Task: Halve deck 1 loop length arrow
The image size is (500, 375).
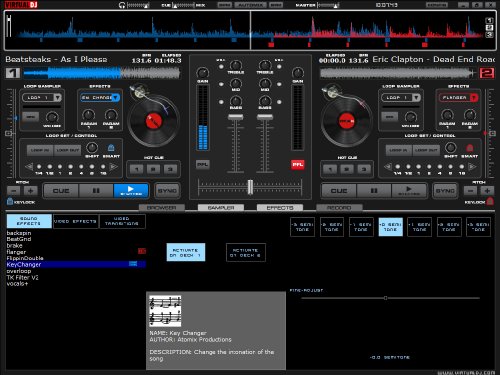Action: coord(29,166)
